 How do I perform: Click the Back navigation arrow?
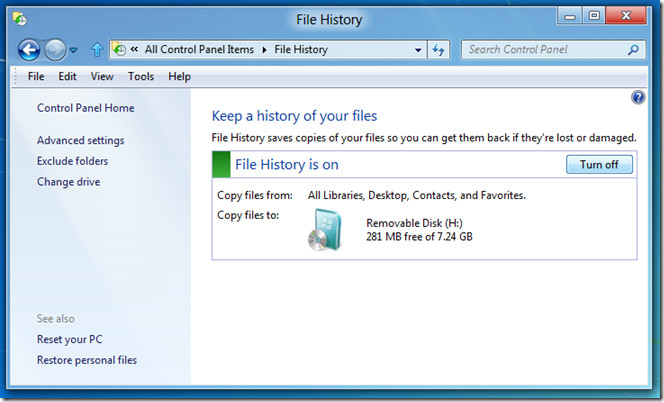click(29, 50)
